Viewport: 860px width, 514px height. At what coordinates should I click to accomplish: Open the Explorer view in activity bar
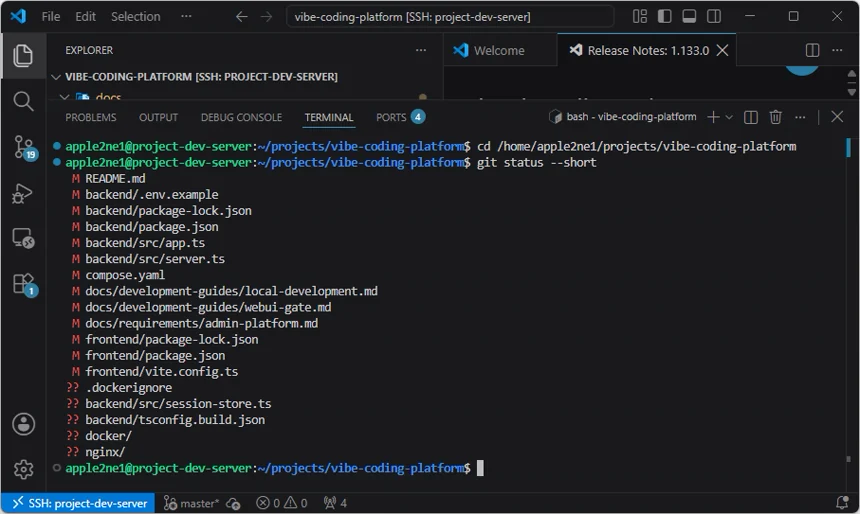coord(22,55)
